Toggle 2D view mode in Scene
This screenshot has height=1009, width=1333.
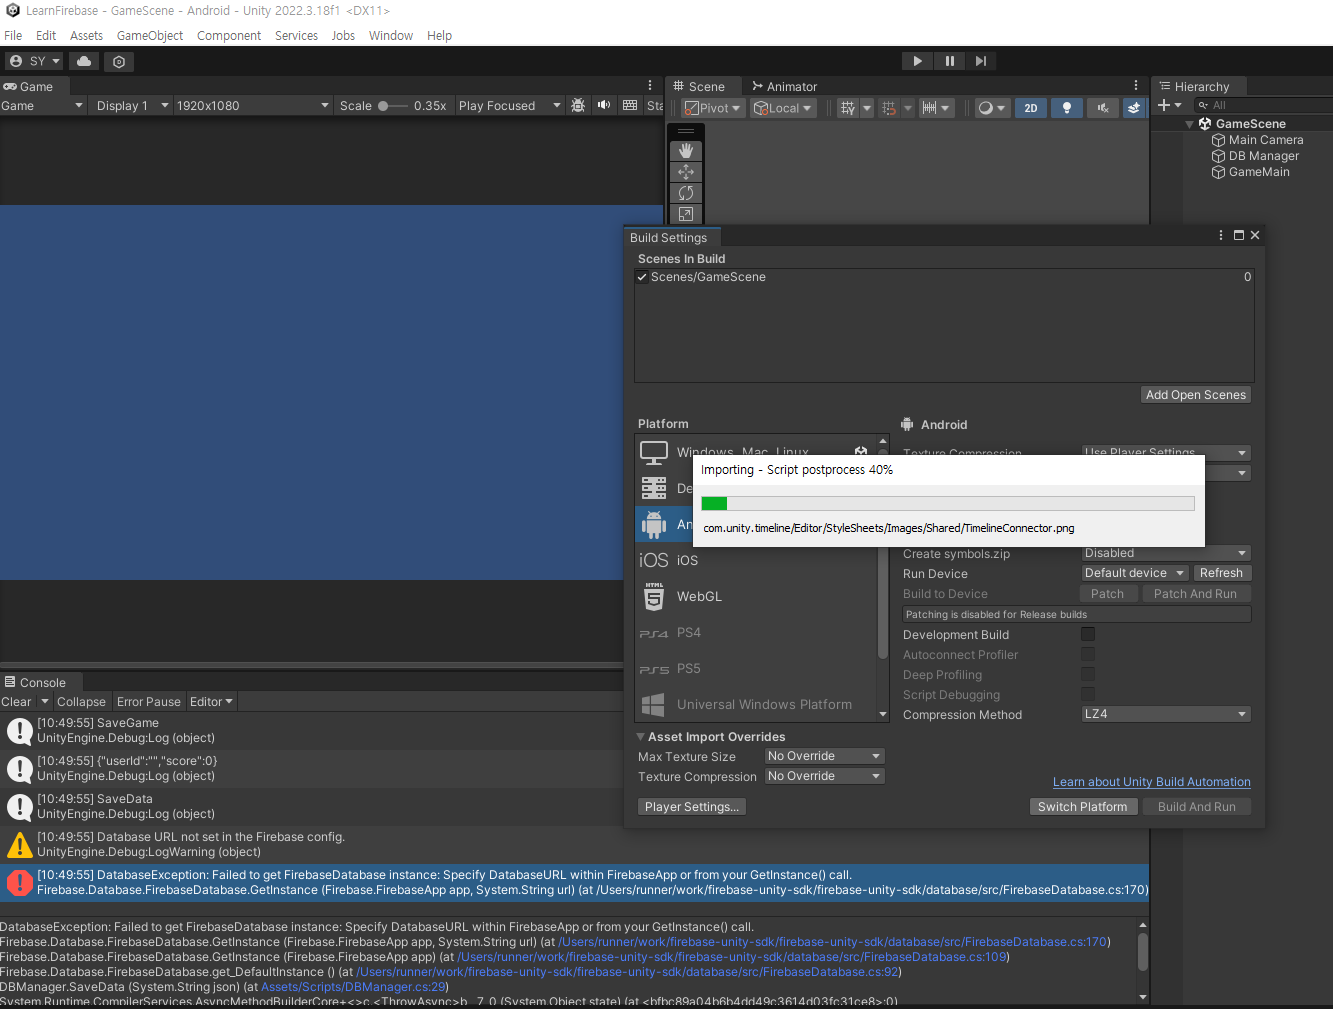(1031, 108)
